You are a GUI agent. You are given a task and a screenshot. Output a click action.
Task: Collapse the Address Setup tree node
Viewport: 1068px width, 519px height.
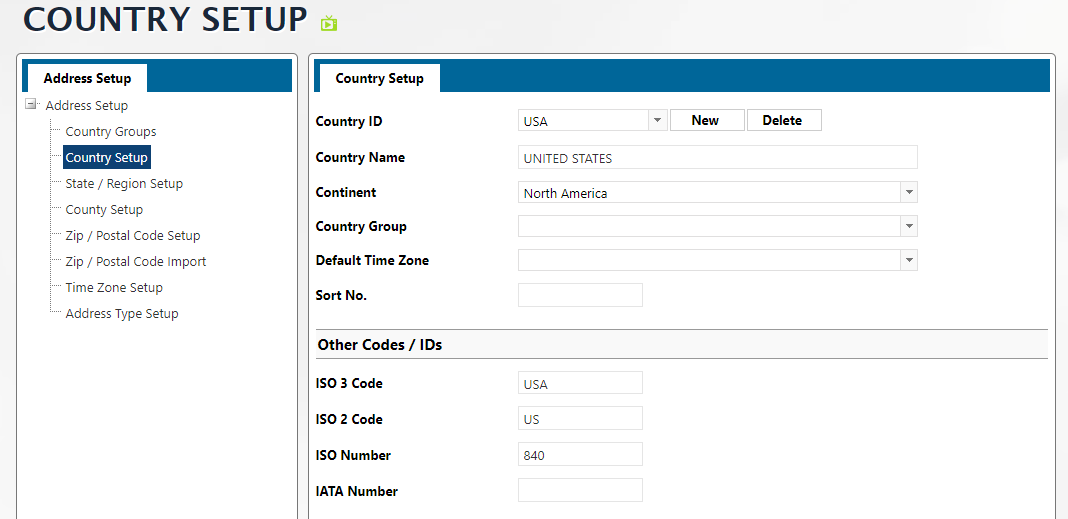click(32, 105)
